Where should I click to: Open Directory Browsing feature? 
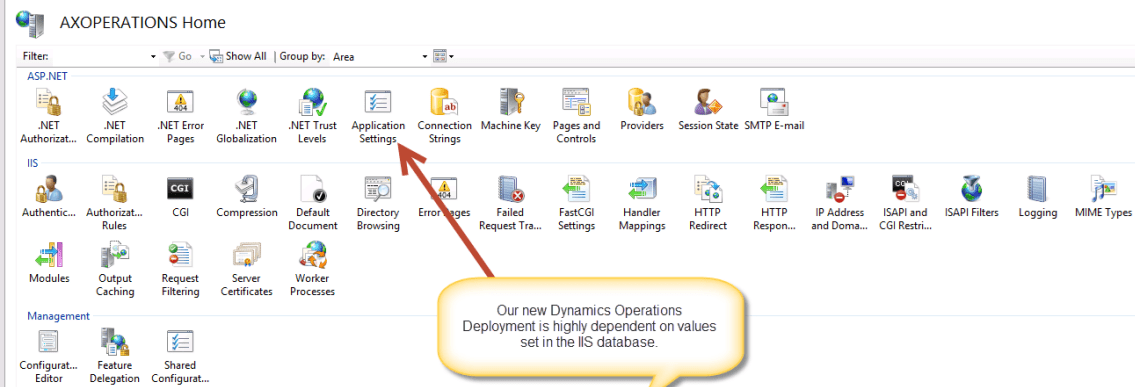coord(378,203)
